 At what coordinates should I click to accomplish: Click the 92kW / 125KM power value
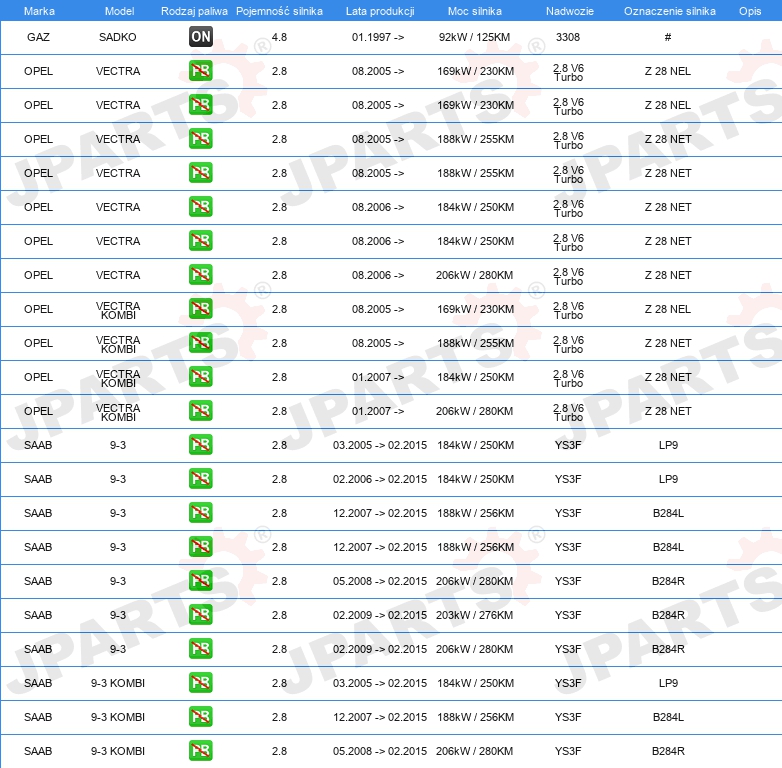474,37
